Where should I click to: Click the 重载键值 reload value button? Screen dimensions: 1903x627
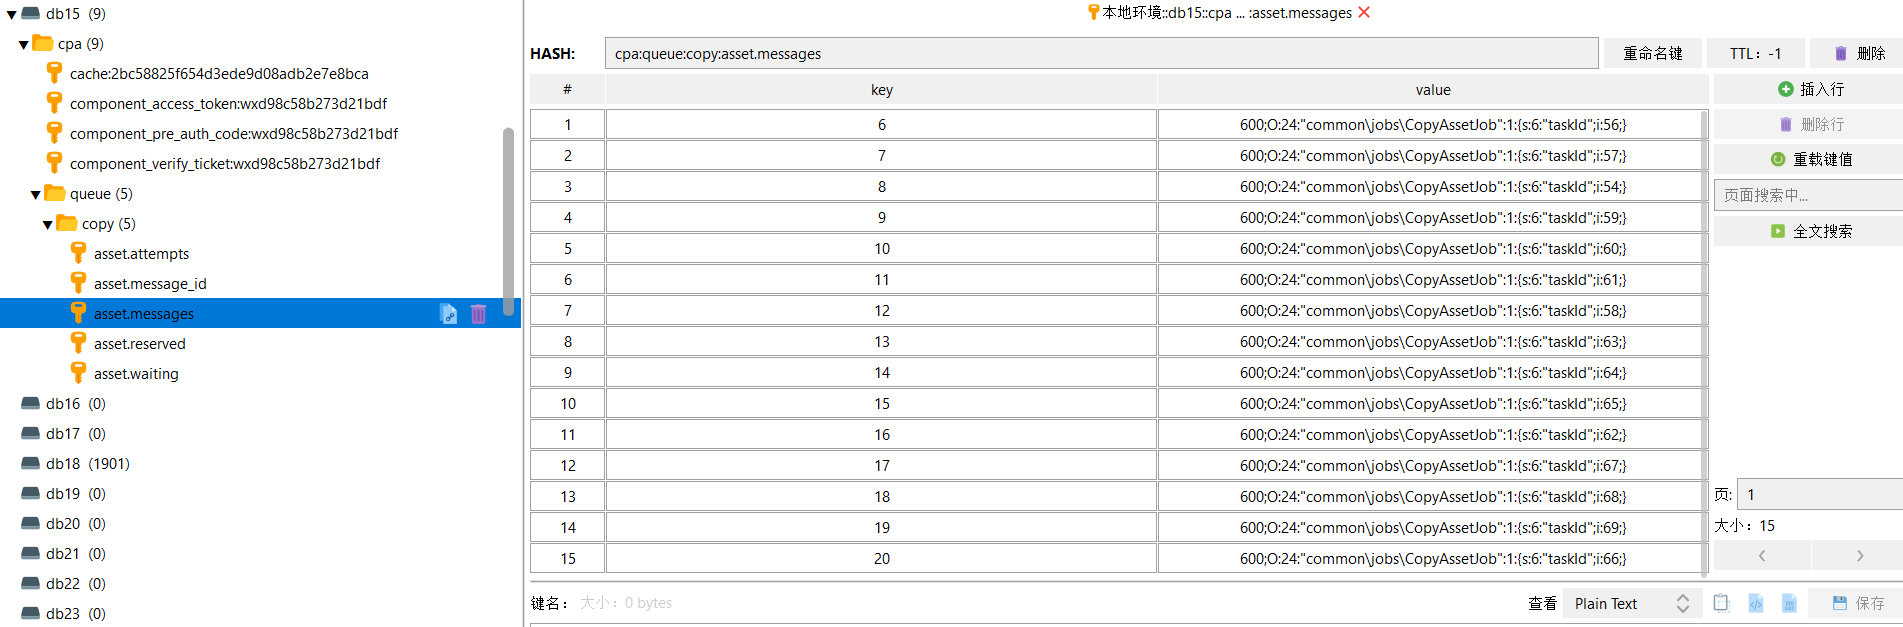1809,159
